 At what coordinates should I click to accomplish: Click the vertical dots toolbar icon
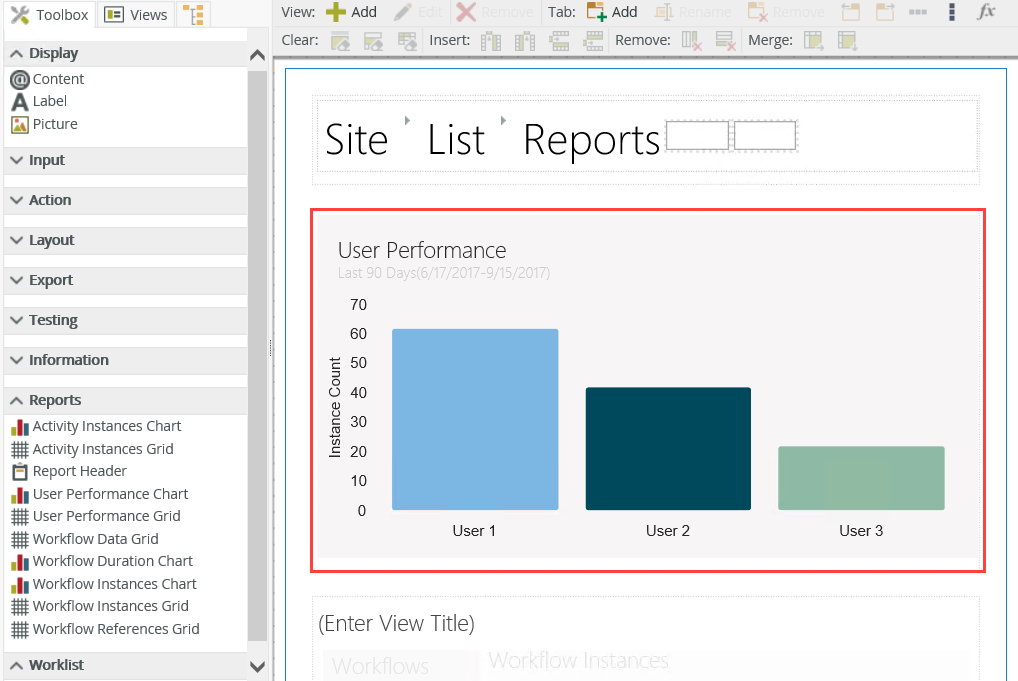pos(951,12)
